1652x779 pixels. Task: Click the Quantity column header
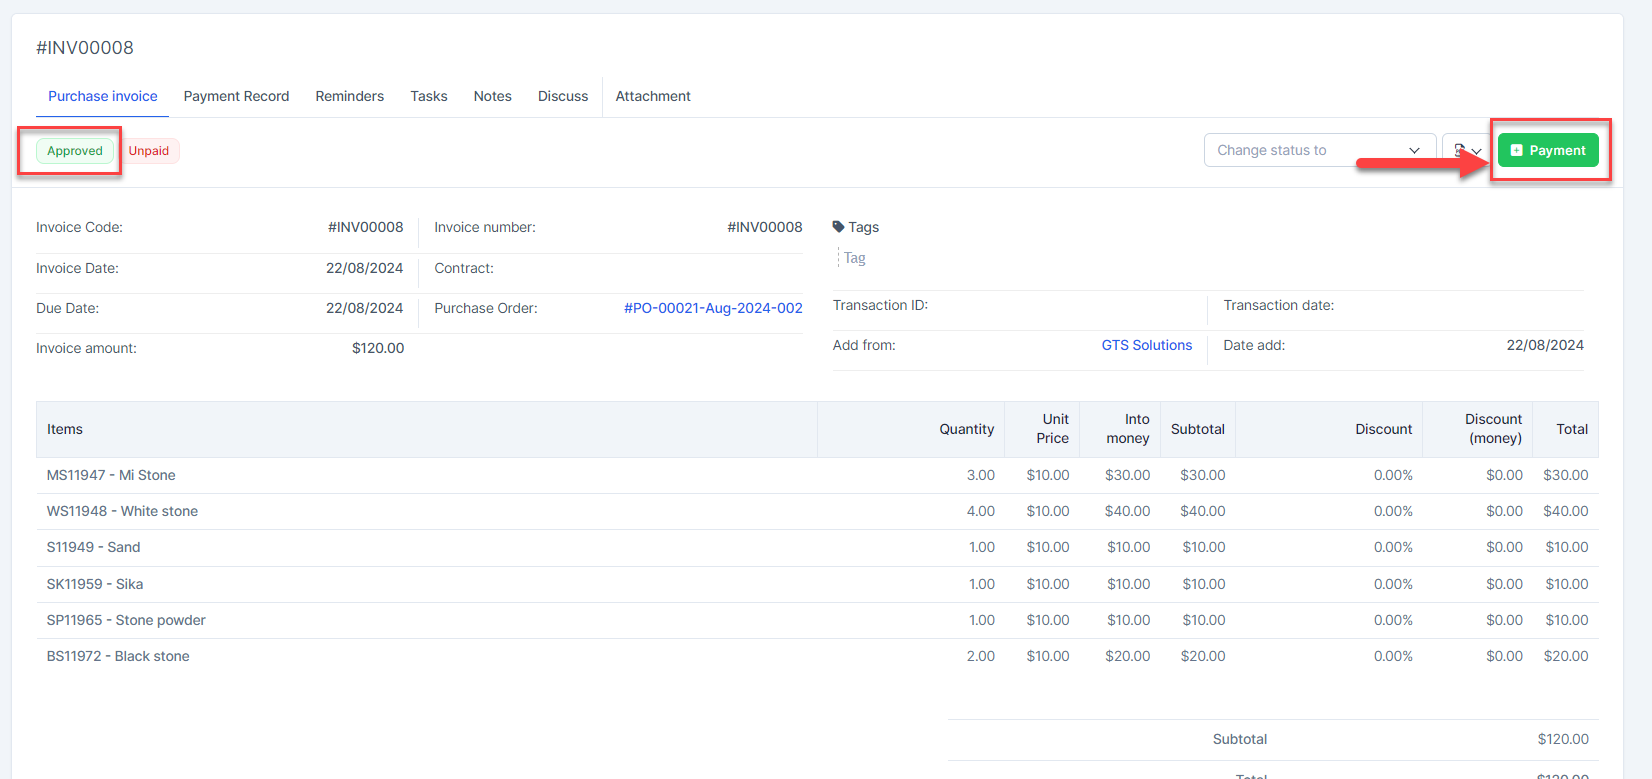click(x=966, y=429)
